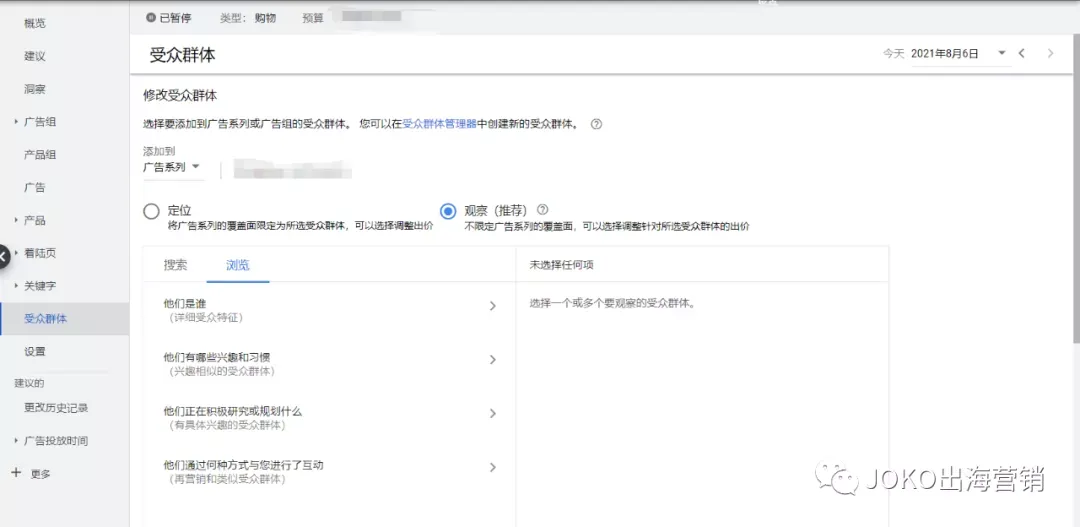
Task: Switch to the 浏览 tab
Action: coord(238,265)
